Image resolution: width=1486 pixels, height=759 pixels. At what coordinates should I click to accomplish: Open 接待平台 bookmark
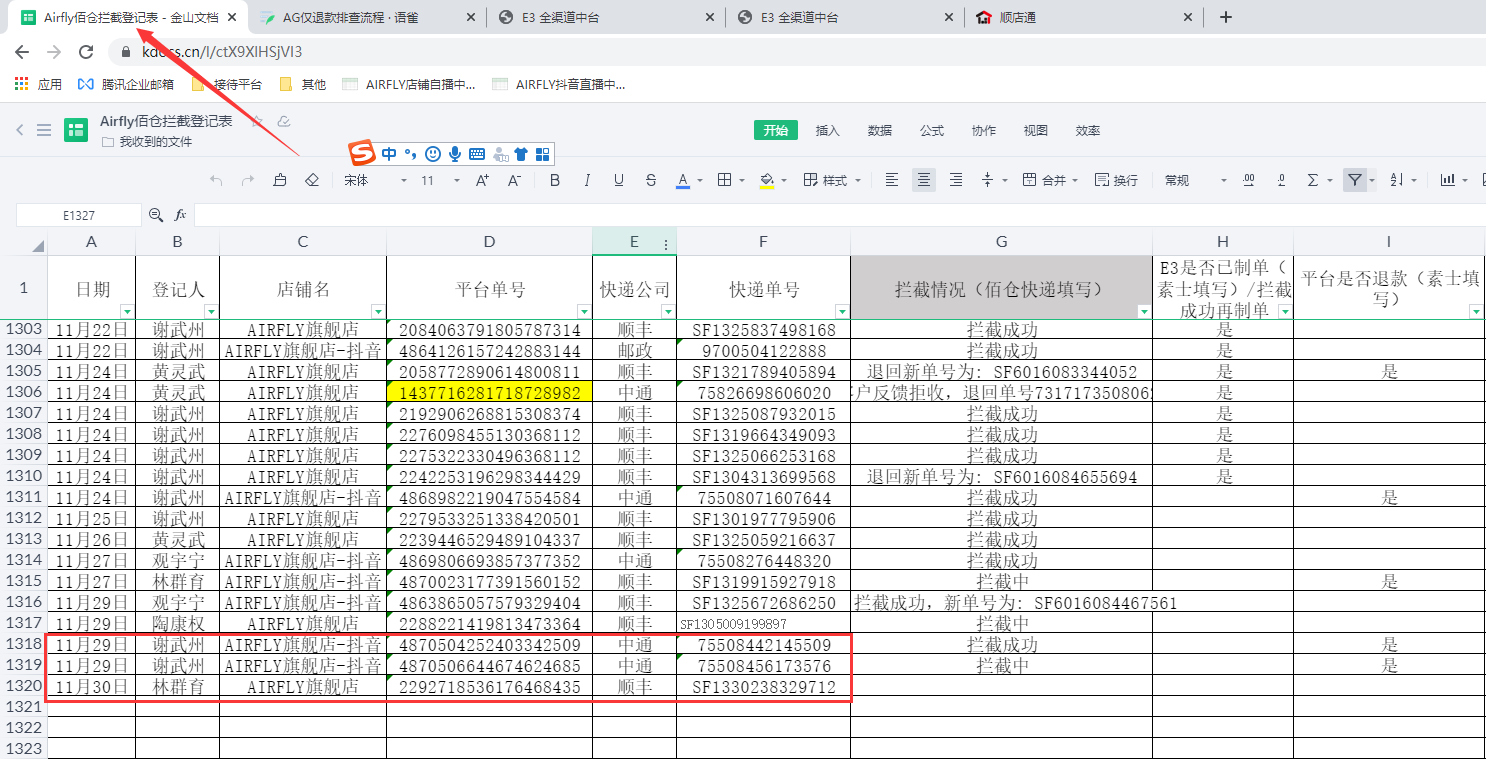point(226,85)
